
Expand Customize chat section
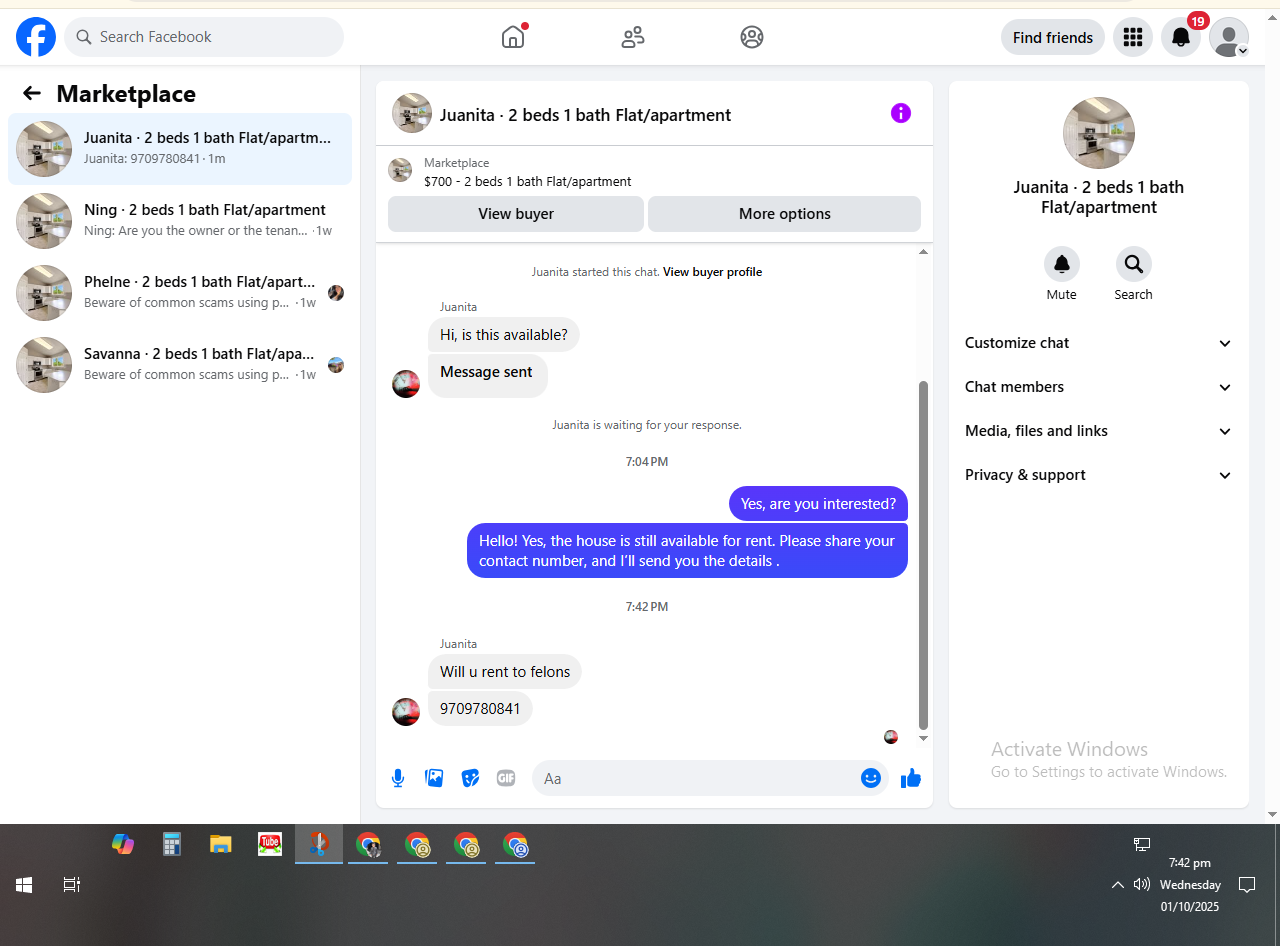1099,343
